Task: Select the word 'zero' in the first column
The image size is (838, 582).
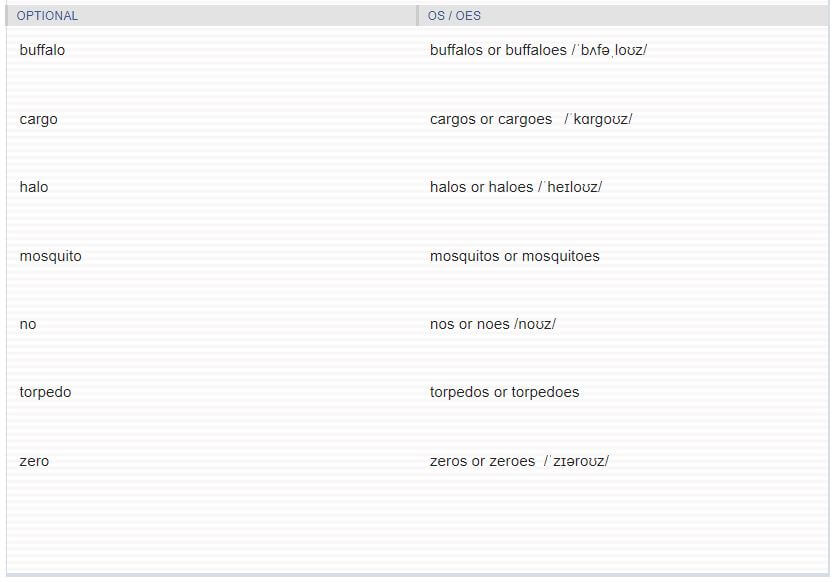Action: click(34, 461)
